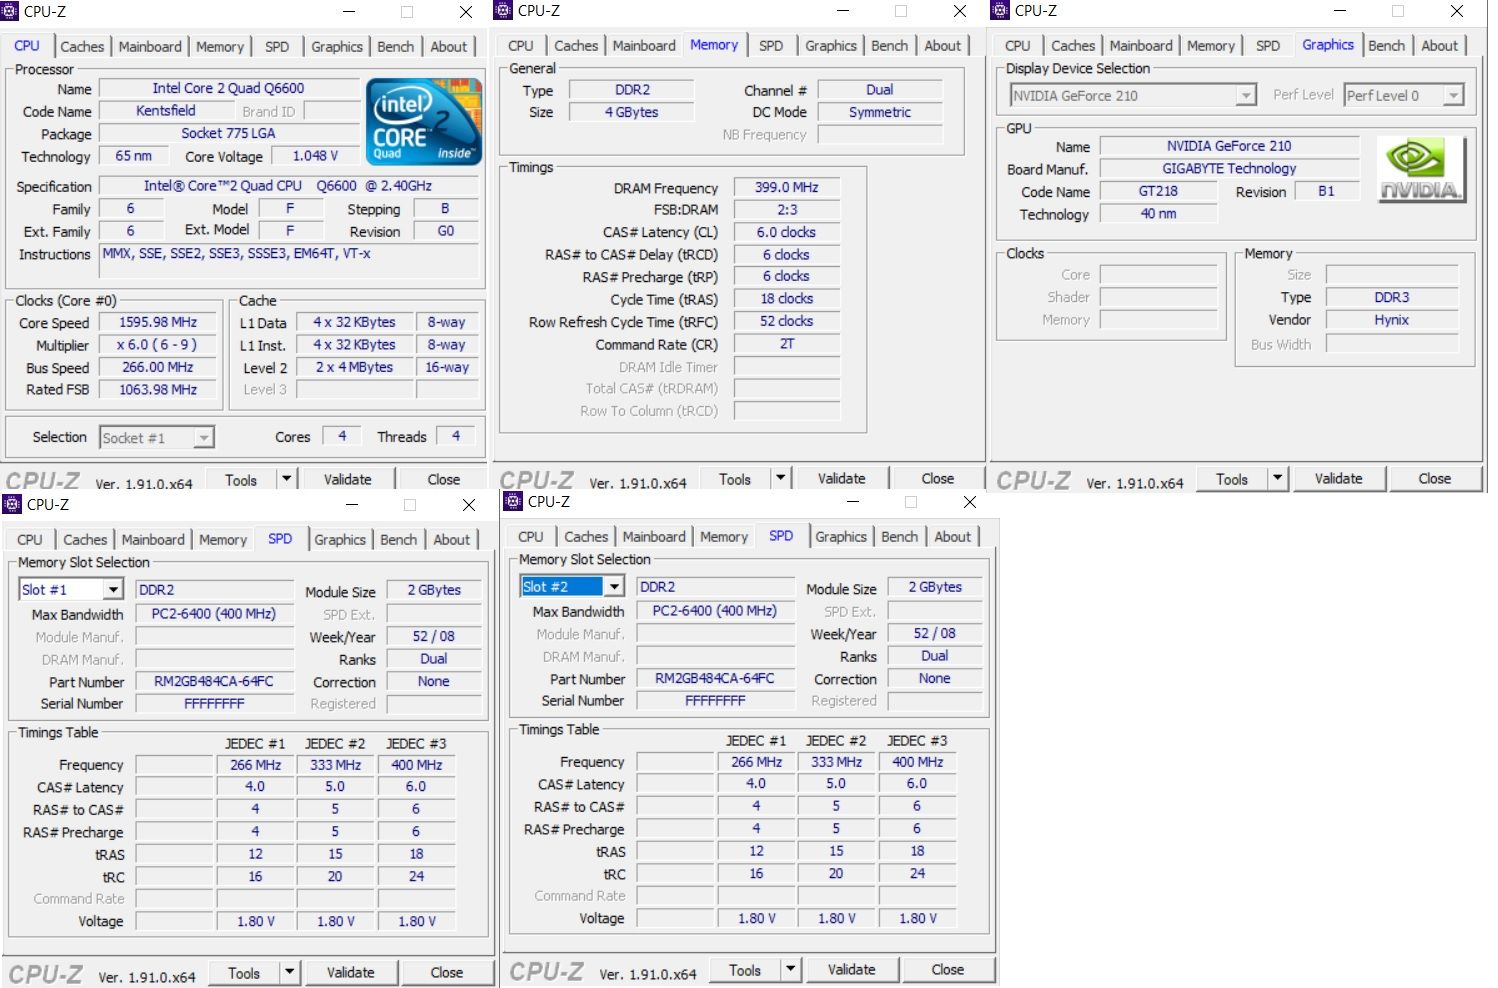Click Close button in the Memory tab window
The height and width of the screenshot is (988, 1498).
coord(937,478)
